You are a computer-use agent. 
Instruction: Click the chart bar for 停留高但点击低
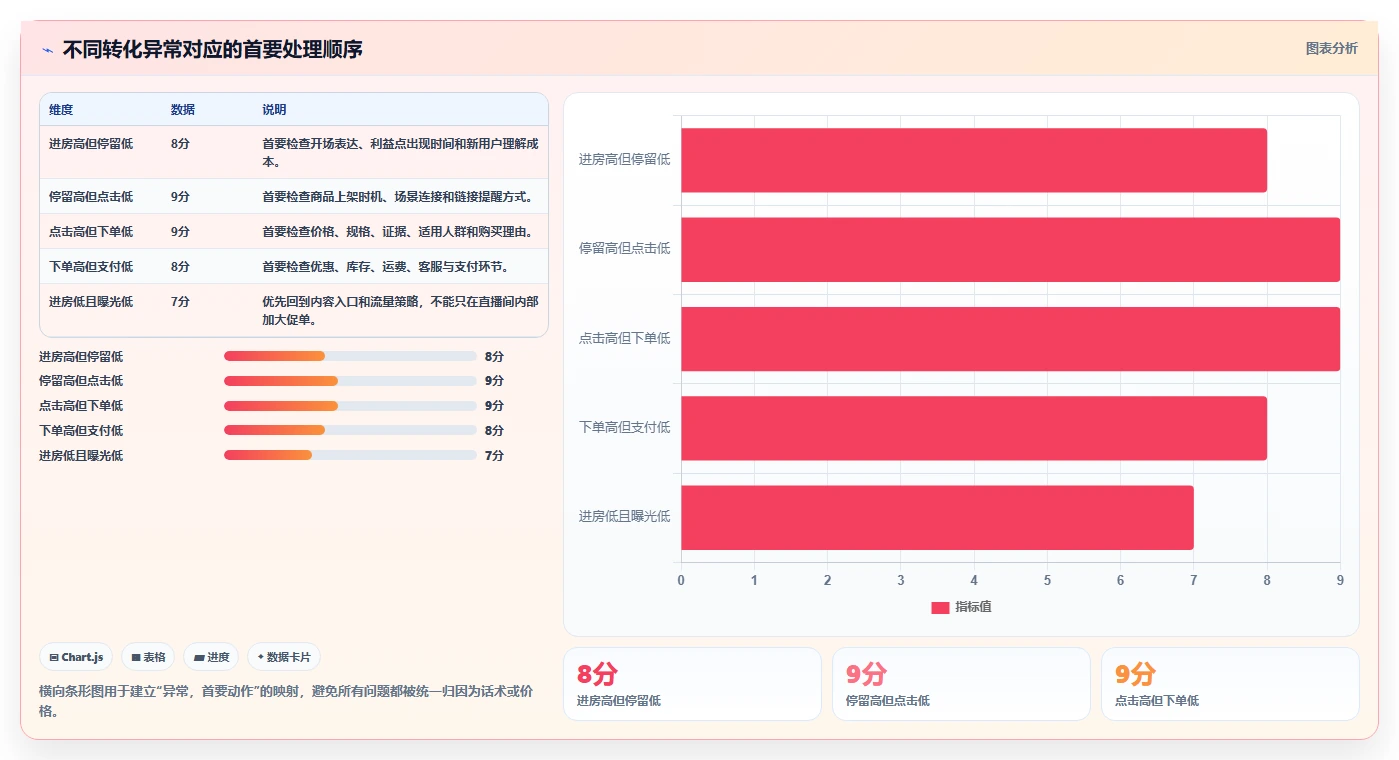[x=1010, y=249]
